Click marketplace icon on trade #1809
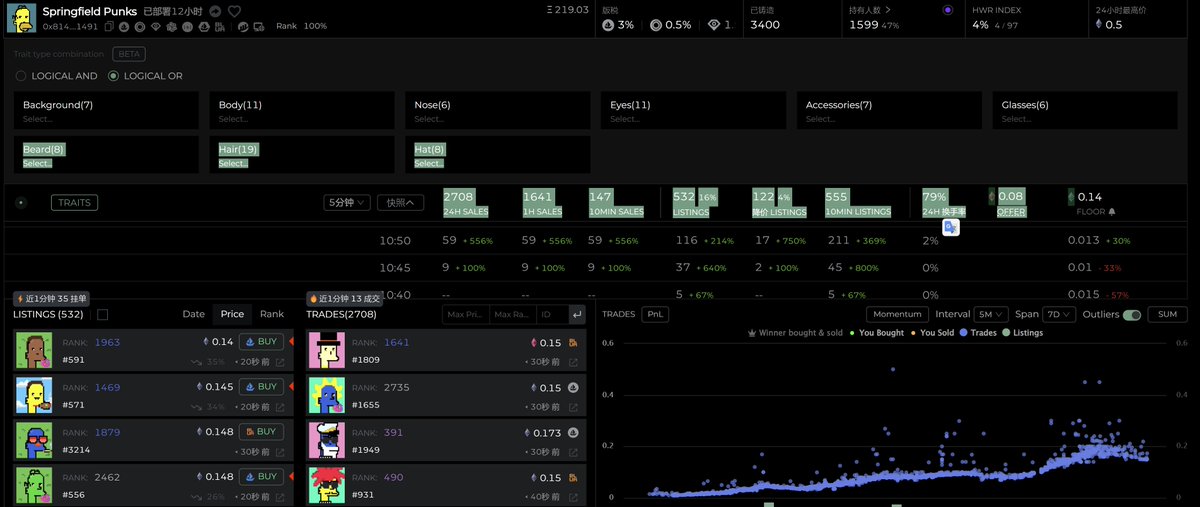Viewport: 1200px width, 507px height. pyautogui.click(x=574, y=342)
